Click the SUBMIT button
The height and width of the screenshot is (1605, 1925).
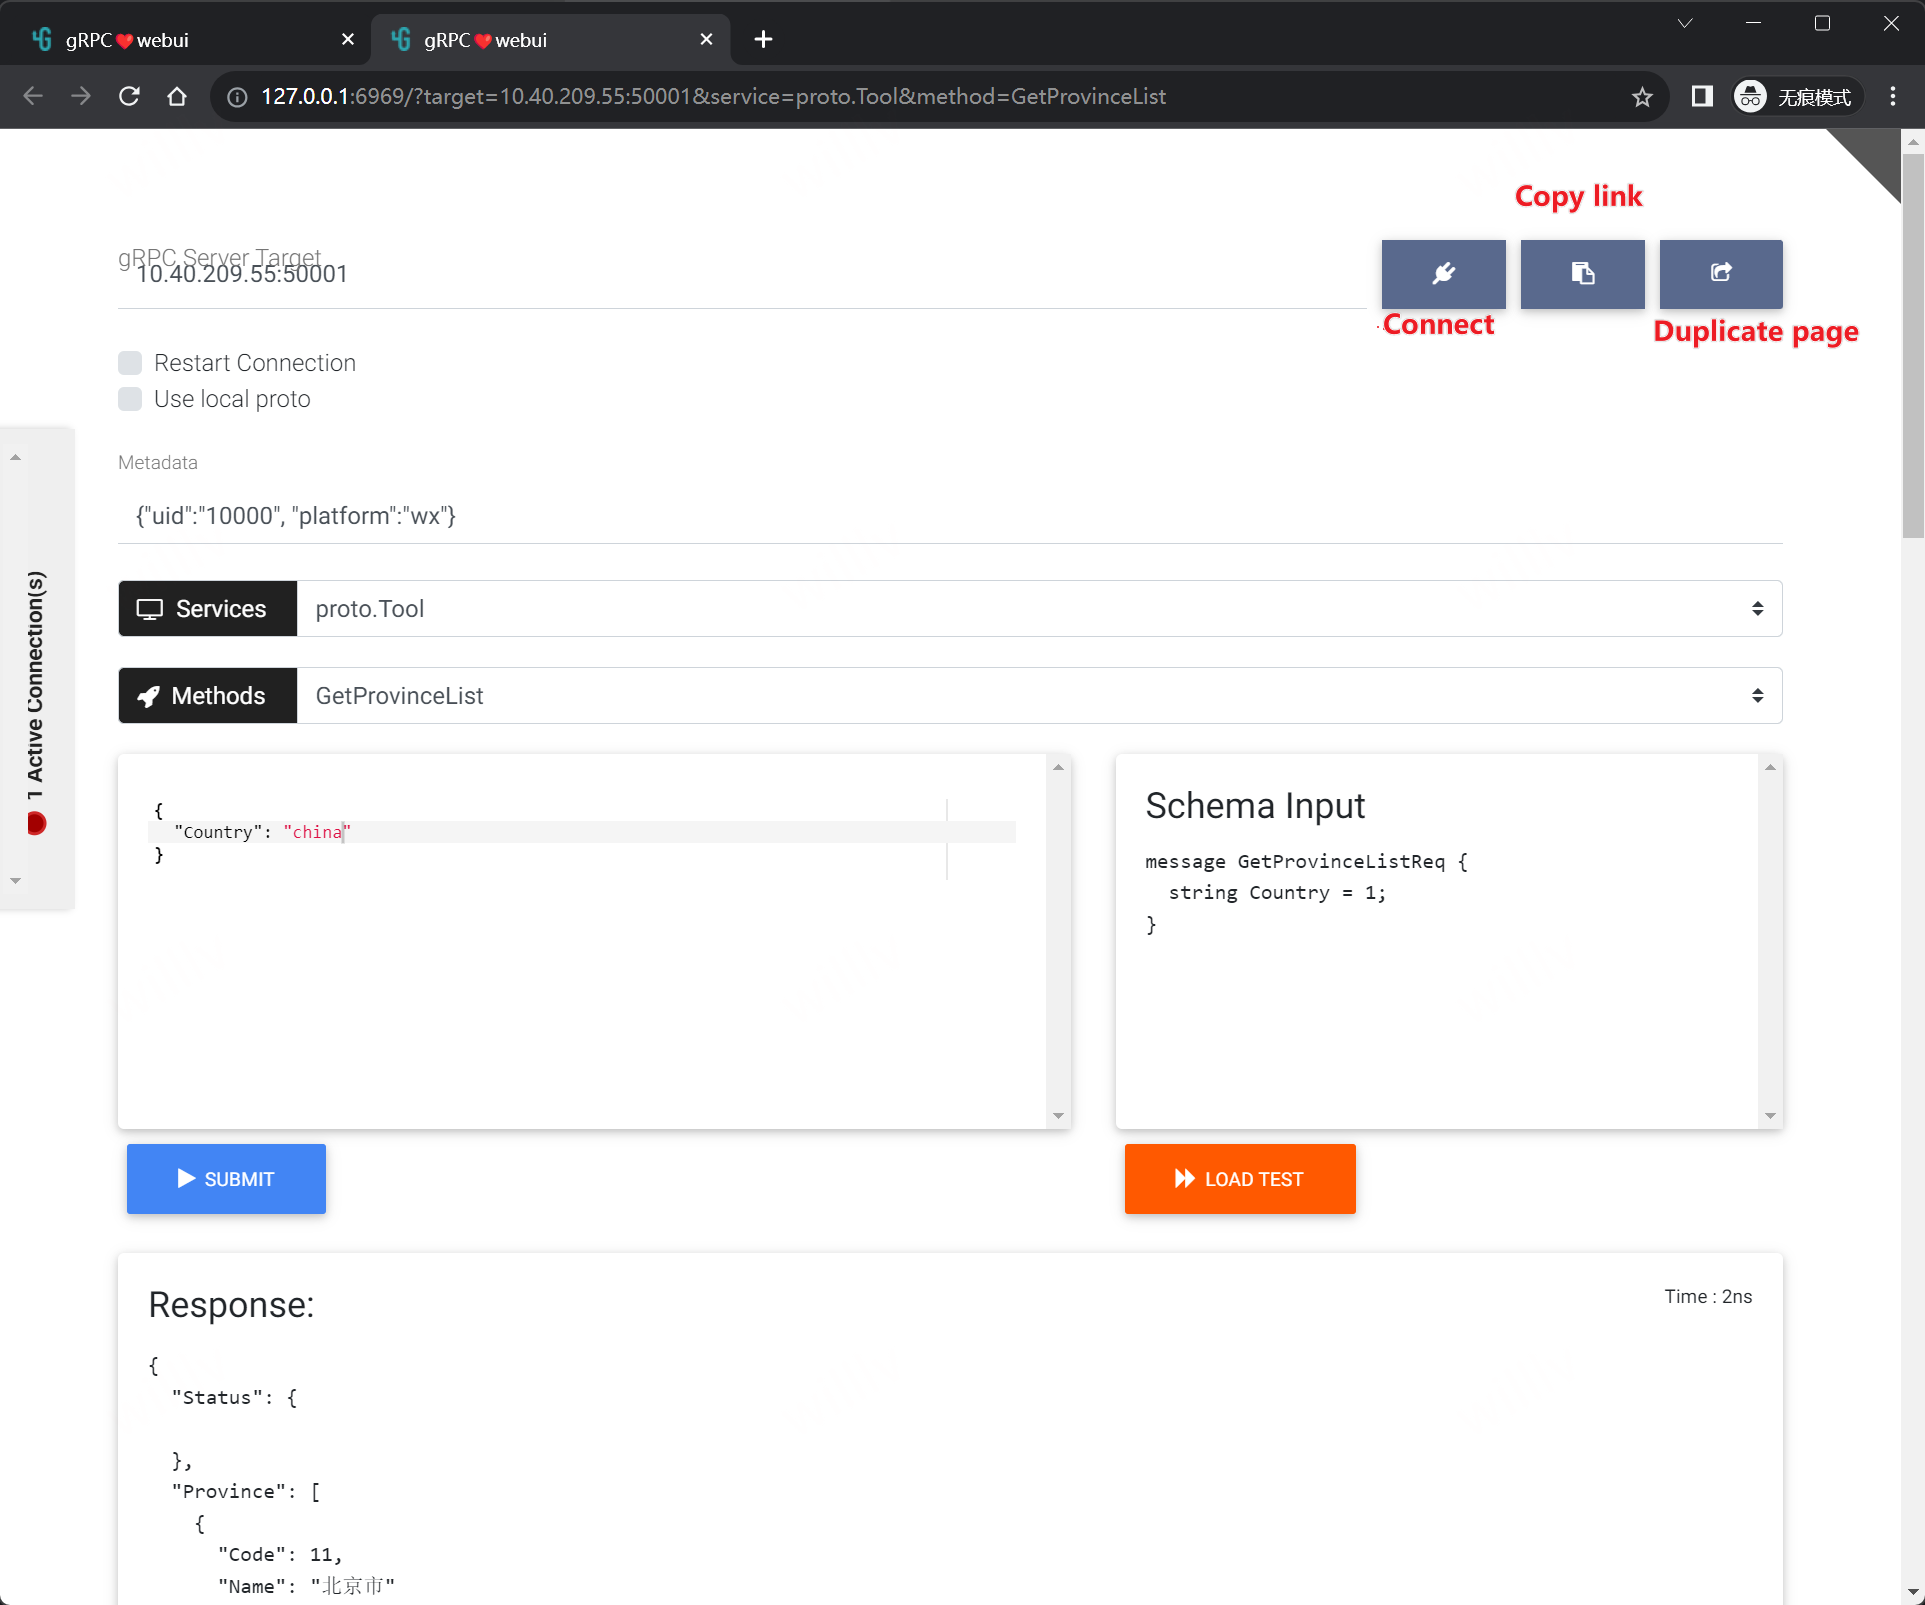(225, 1178)
